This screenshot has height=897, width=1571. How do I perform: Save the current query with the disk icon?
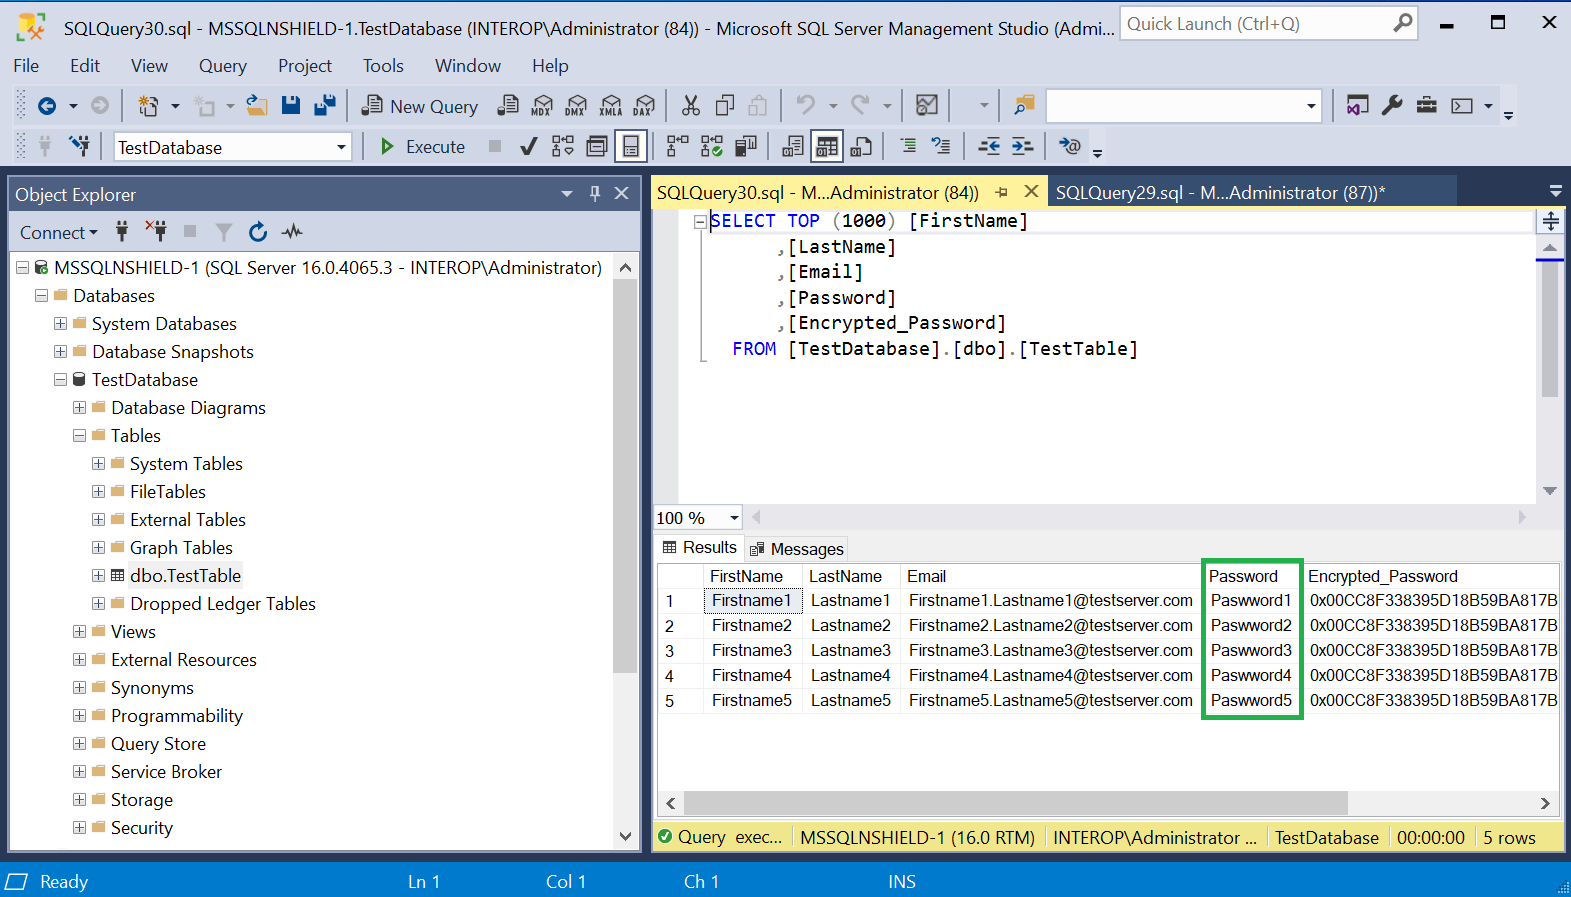(291, 105)
